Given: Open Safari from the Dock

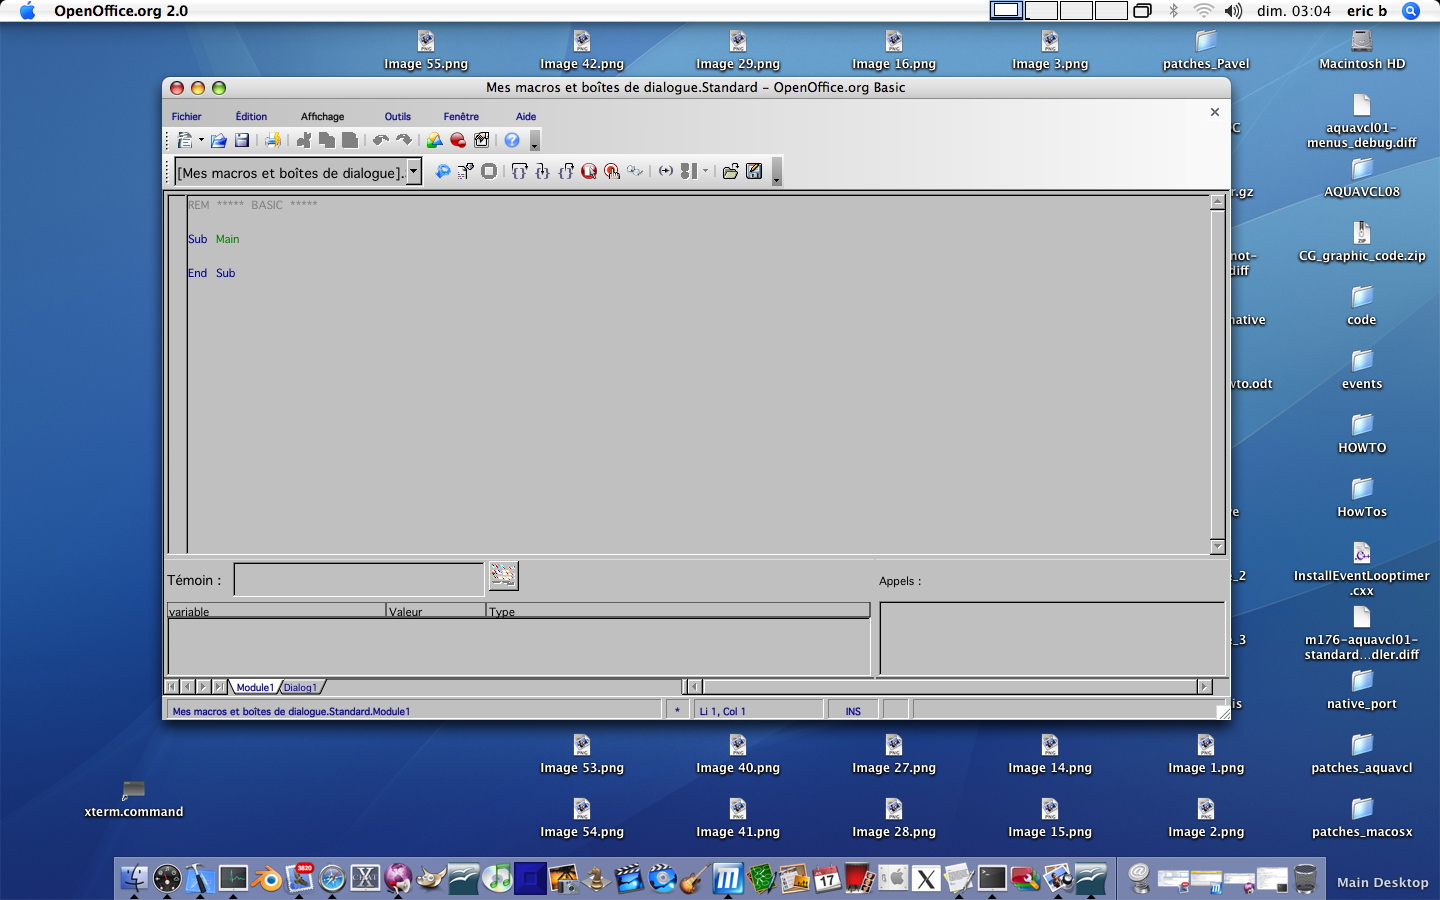Looking at the screenshot, I should pyautogui.click(x=332, y=878).
